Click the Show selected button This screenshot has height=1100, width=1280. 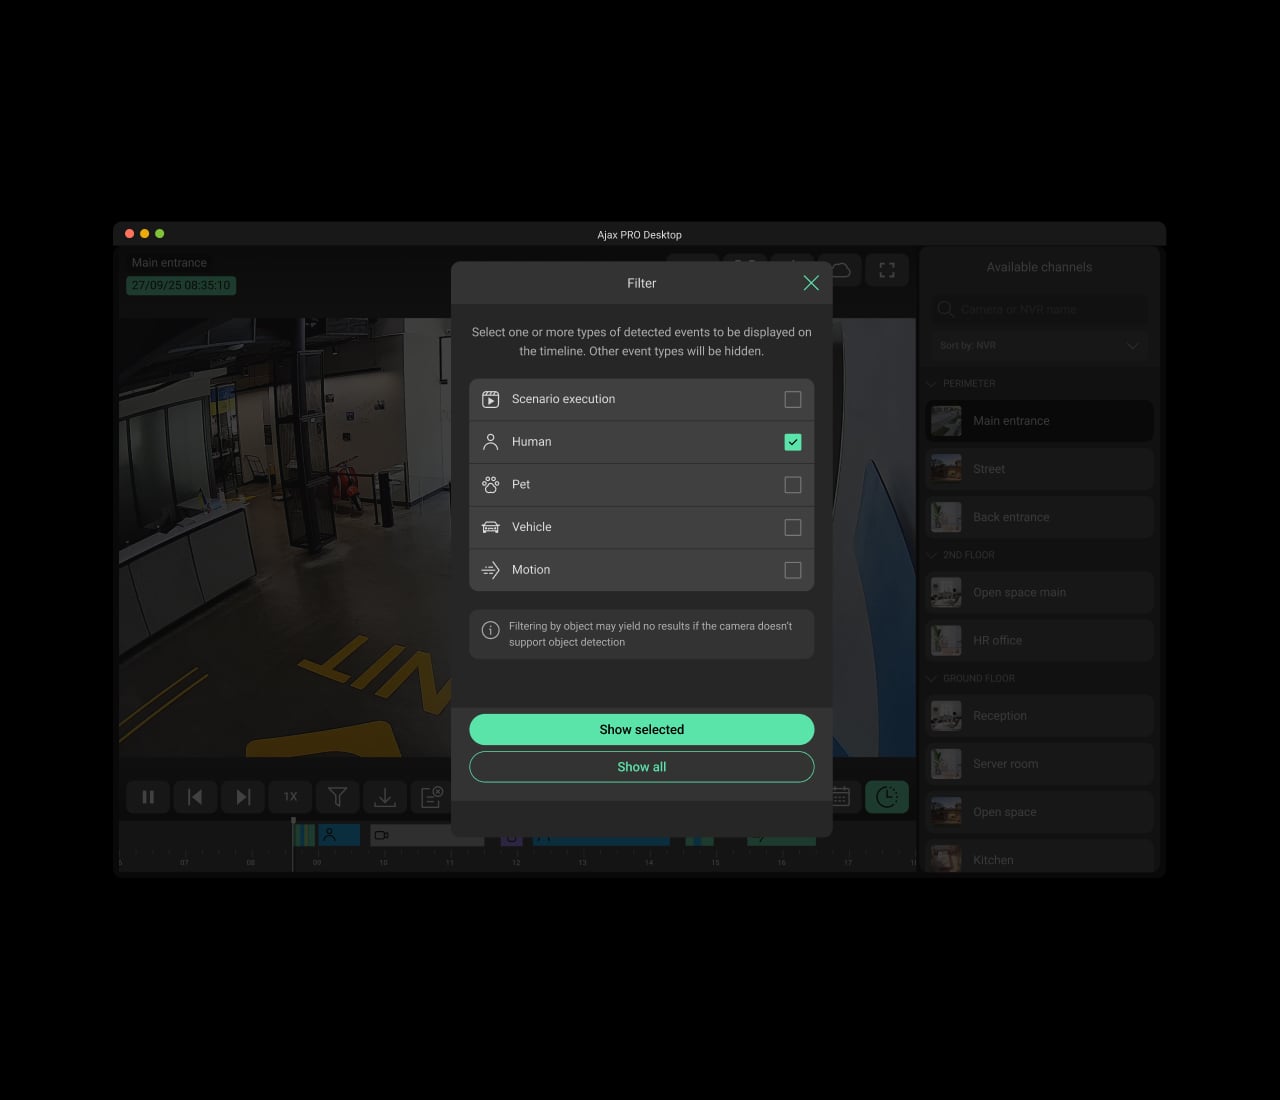pos(641,729)
